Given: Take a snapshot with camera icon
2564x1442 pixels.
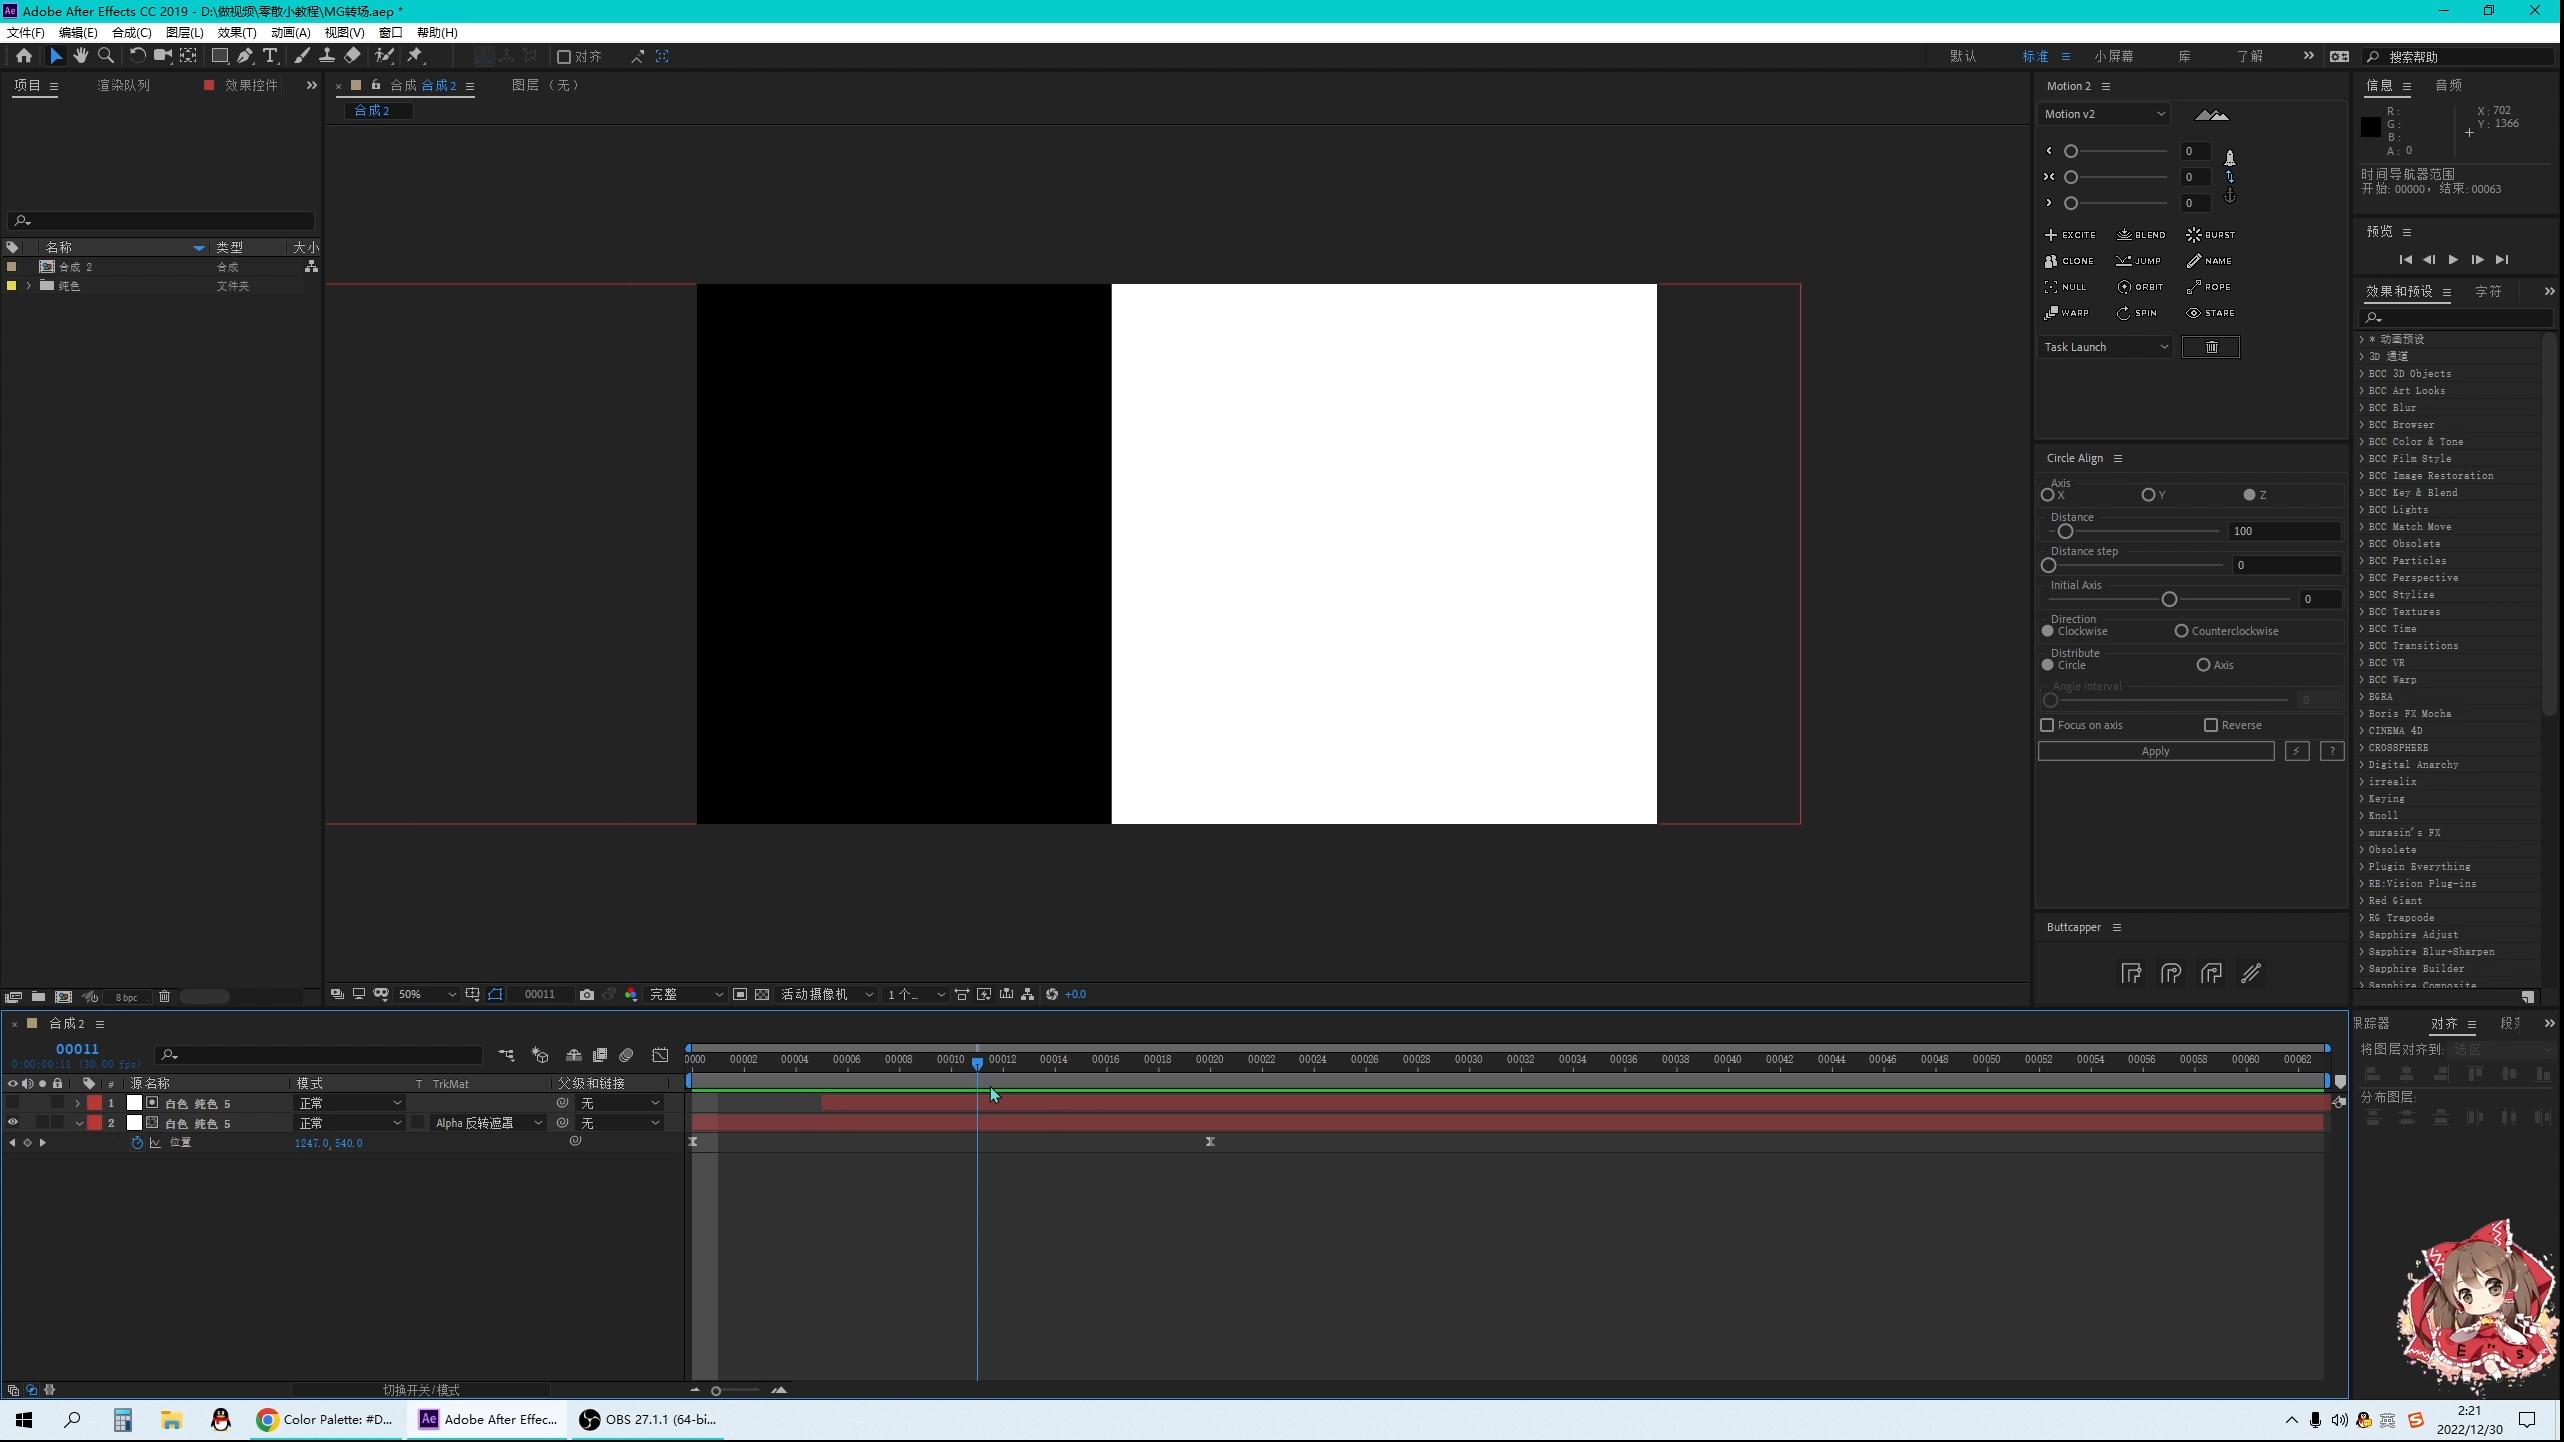Looking at the screenshot, I should pyautogui.click(x=587, y=994).
